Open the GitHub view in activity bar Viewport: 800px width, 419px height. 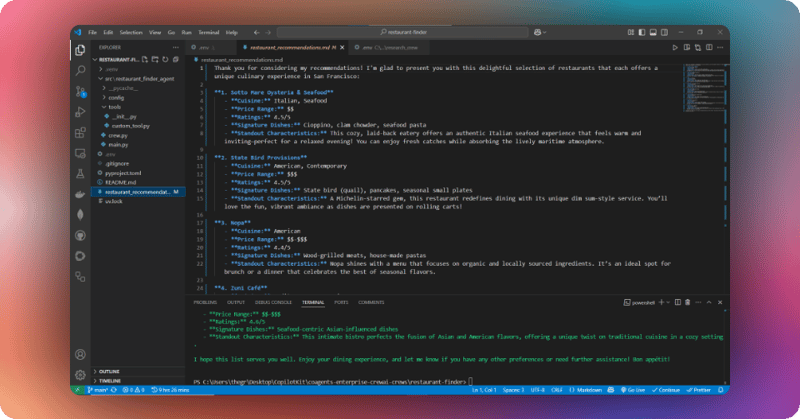pos(80,235)
